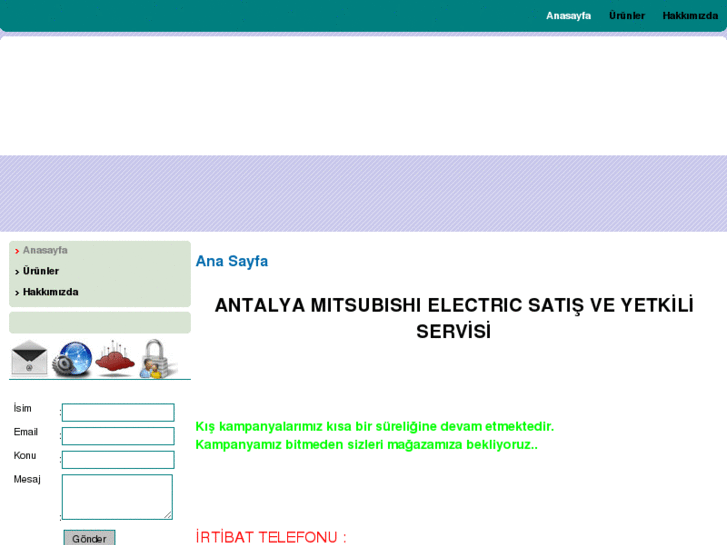The width and height of the screenshot is (727, 545).
Task: Click the Mesaj textarea resize grip
Action: (x=168, y=515)
